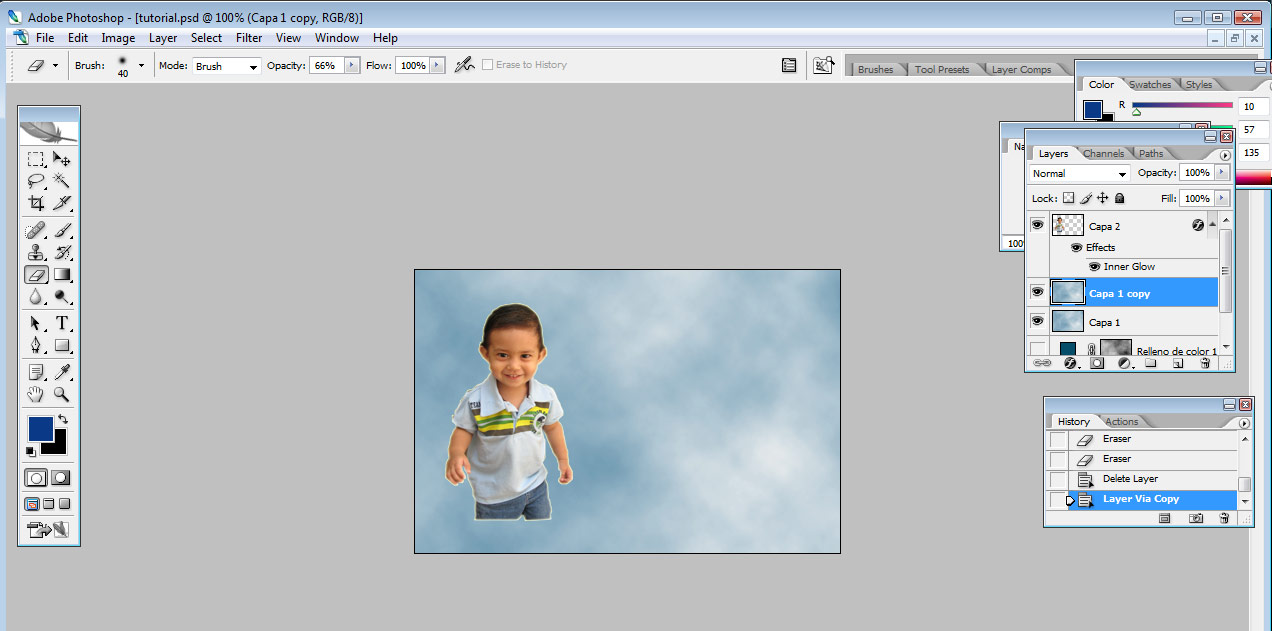The width and height of the screenshot is (1272, 631).
Task: Toggle Lock all for the layer
Action: [1119, 198]
